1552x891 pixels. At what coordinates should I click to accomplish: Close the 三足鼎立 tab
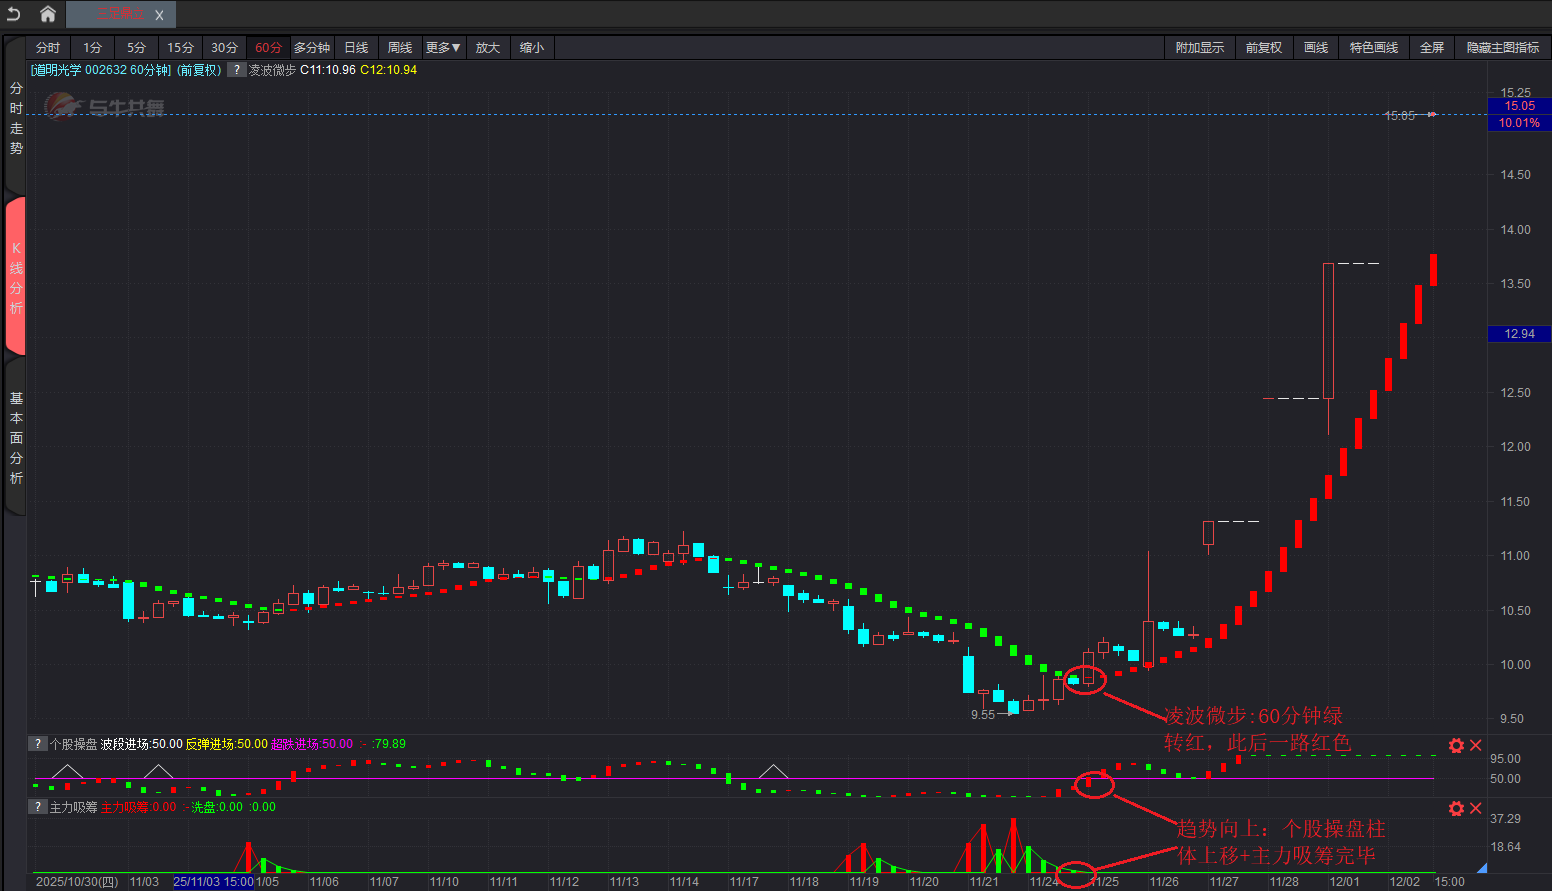coord(159,15)
